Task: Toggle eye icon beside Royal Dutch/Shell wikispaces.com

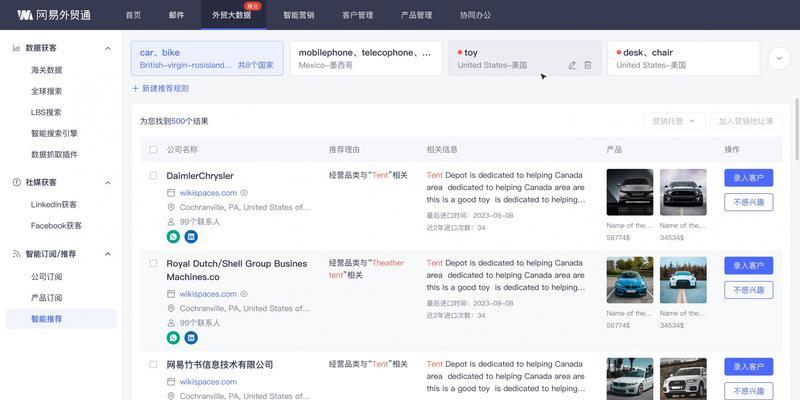Action: click(x=244, y=294)
